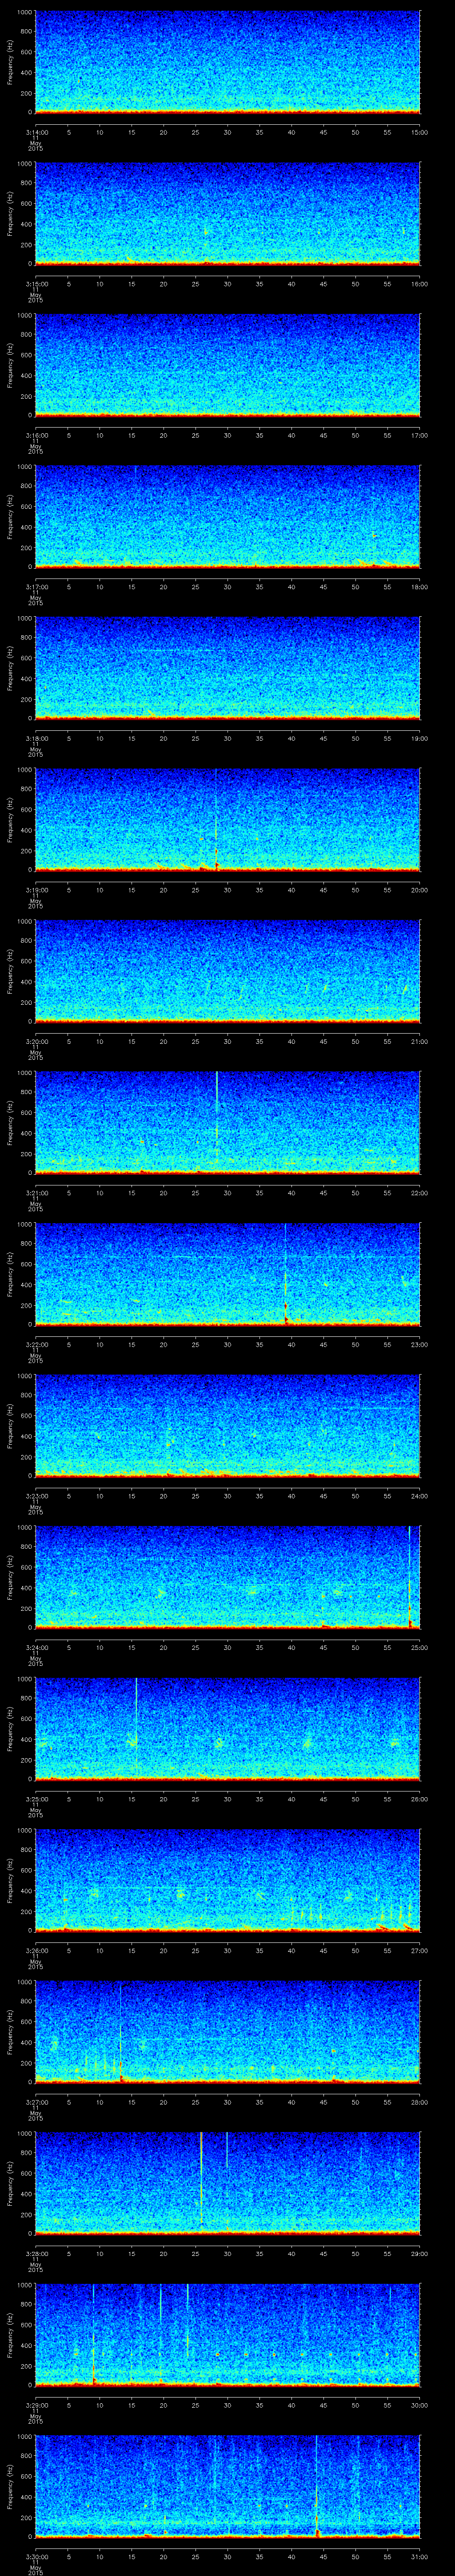Screen dimensions: 455x2576
Task: Click Frequency (Hz) axis label of top spectrogram
Action: (x=10, y=62)
